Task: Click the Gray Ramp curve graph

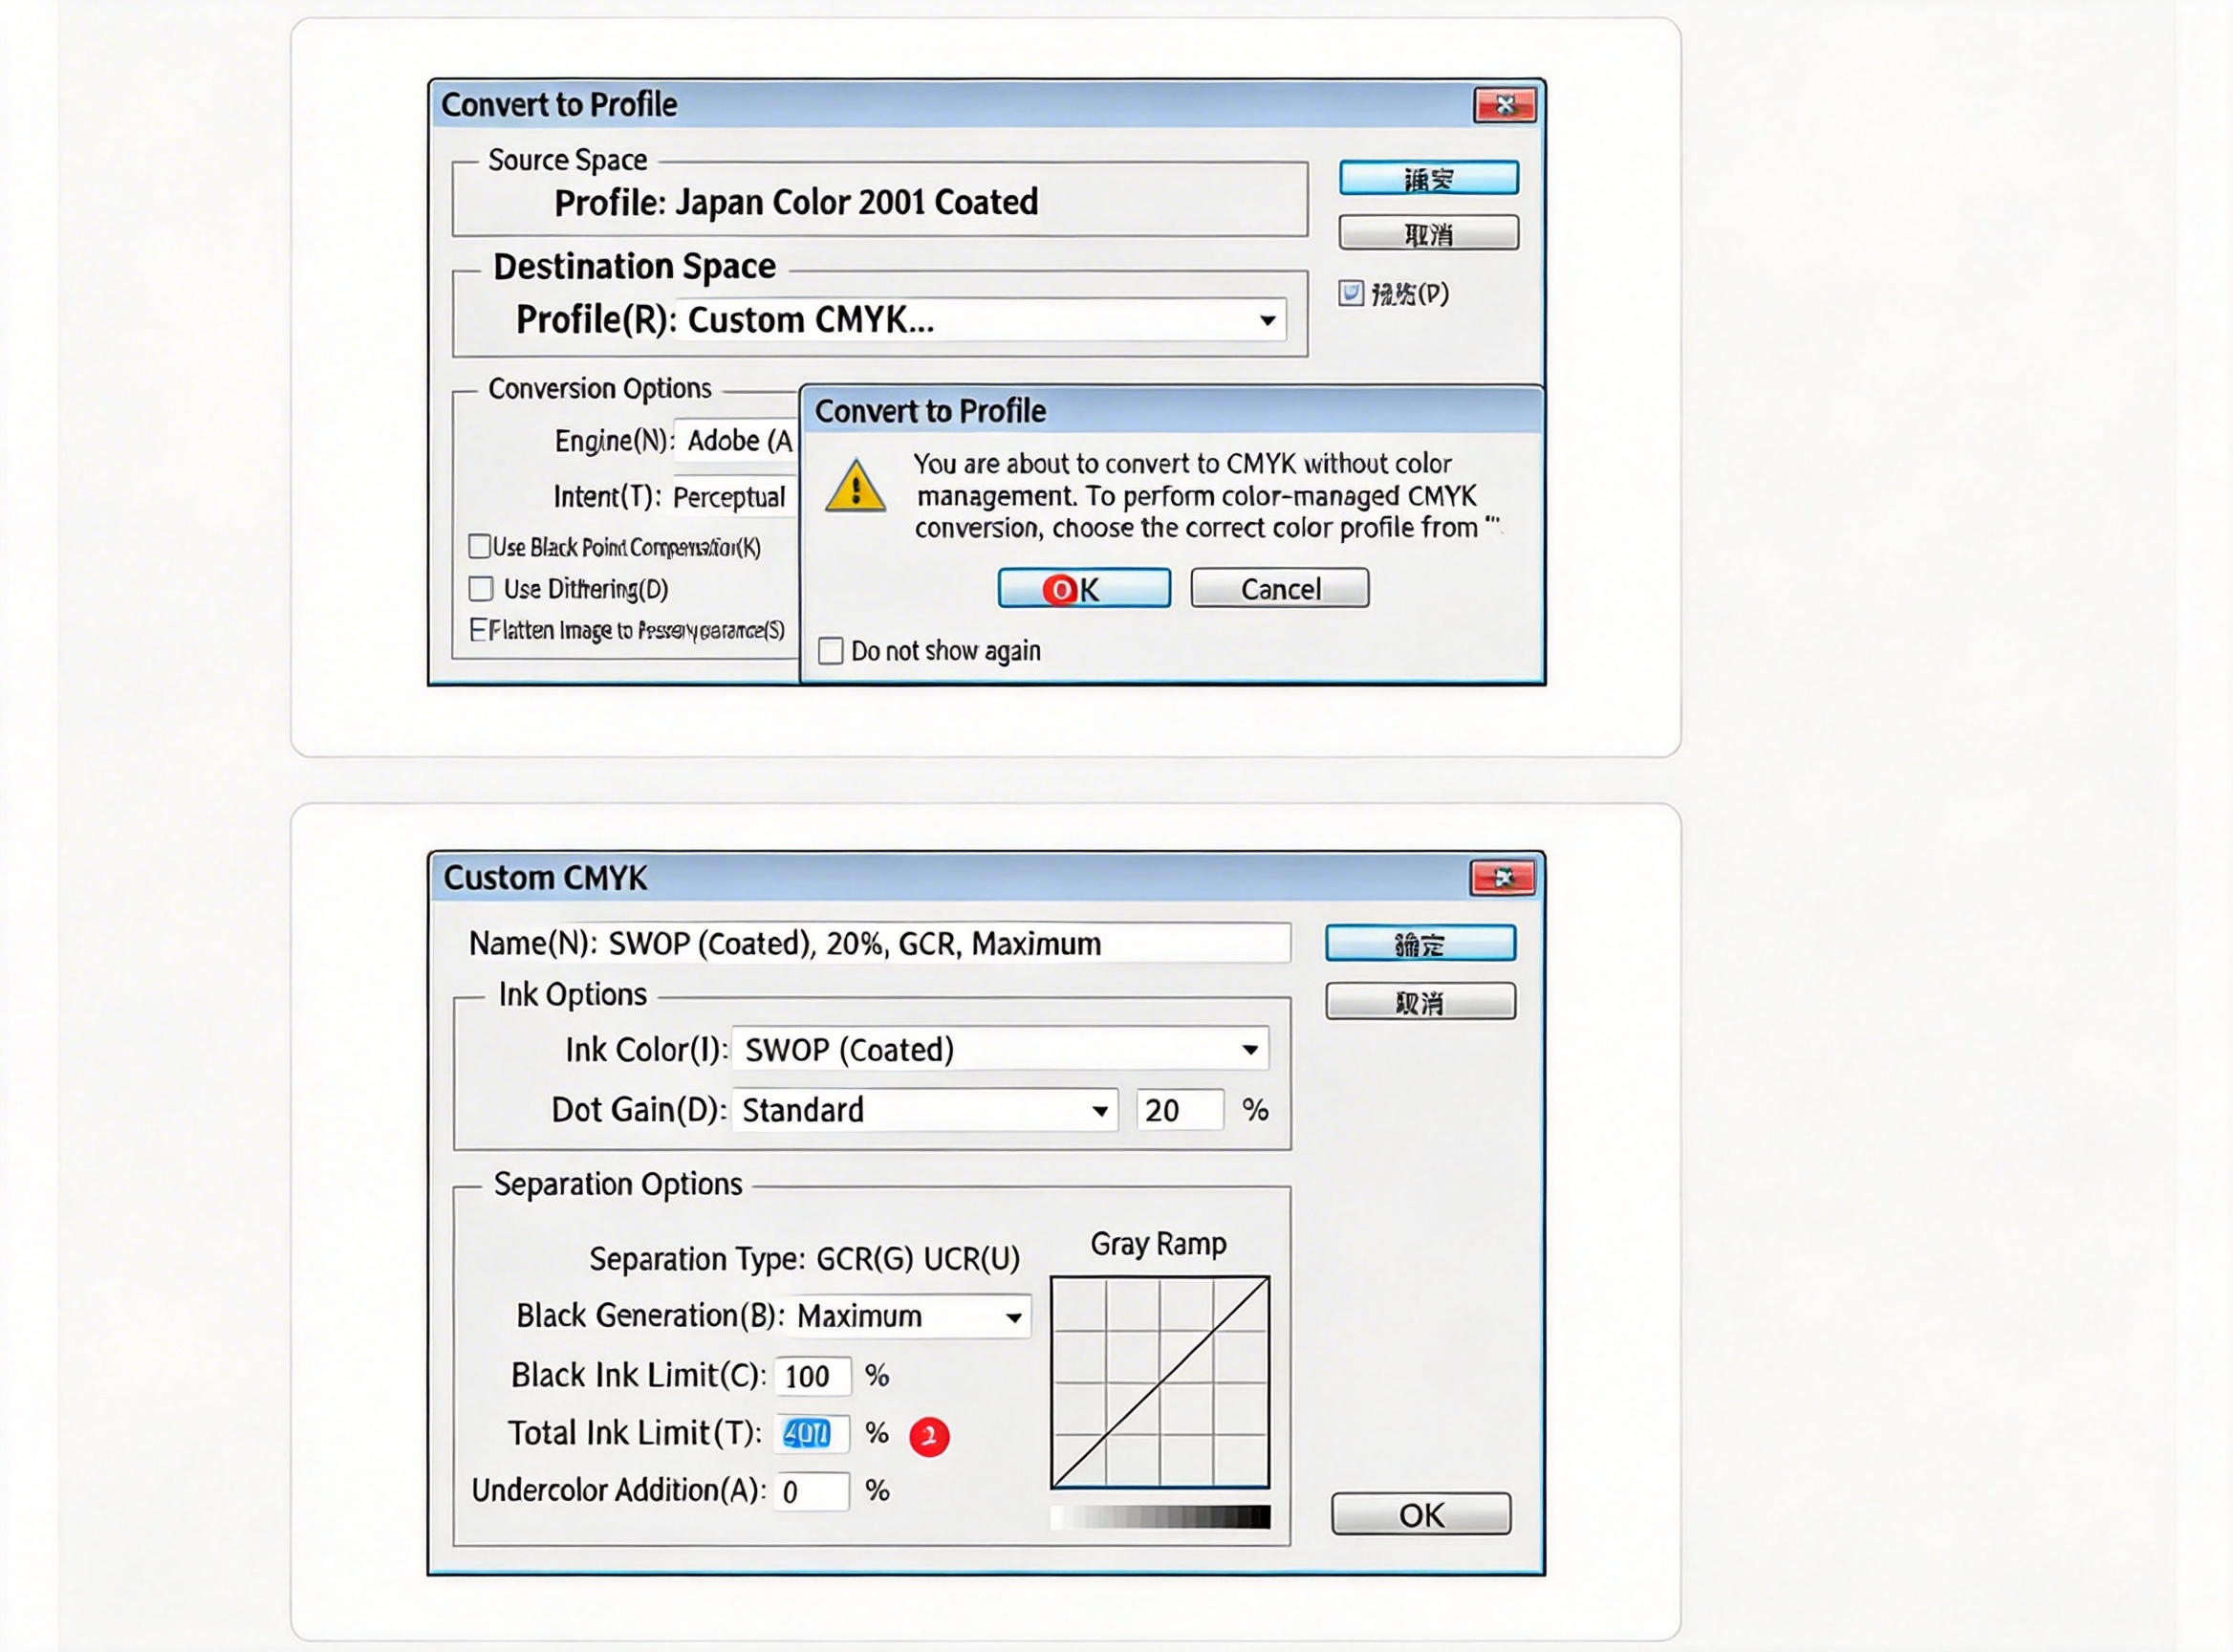Action: pyautogui.click(x=1160, y=1382)
